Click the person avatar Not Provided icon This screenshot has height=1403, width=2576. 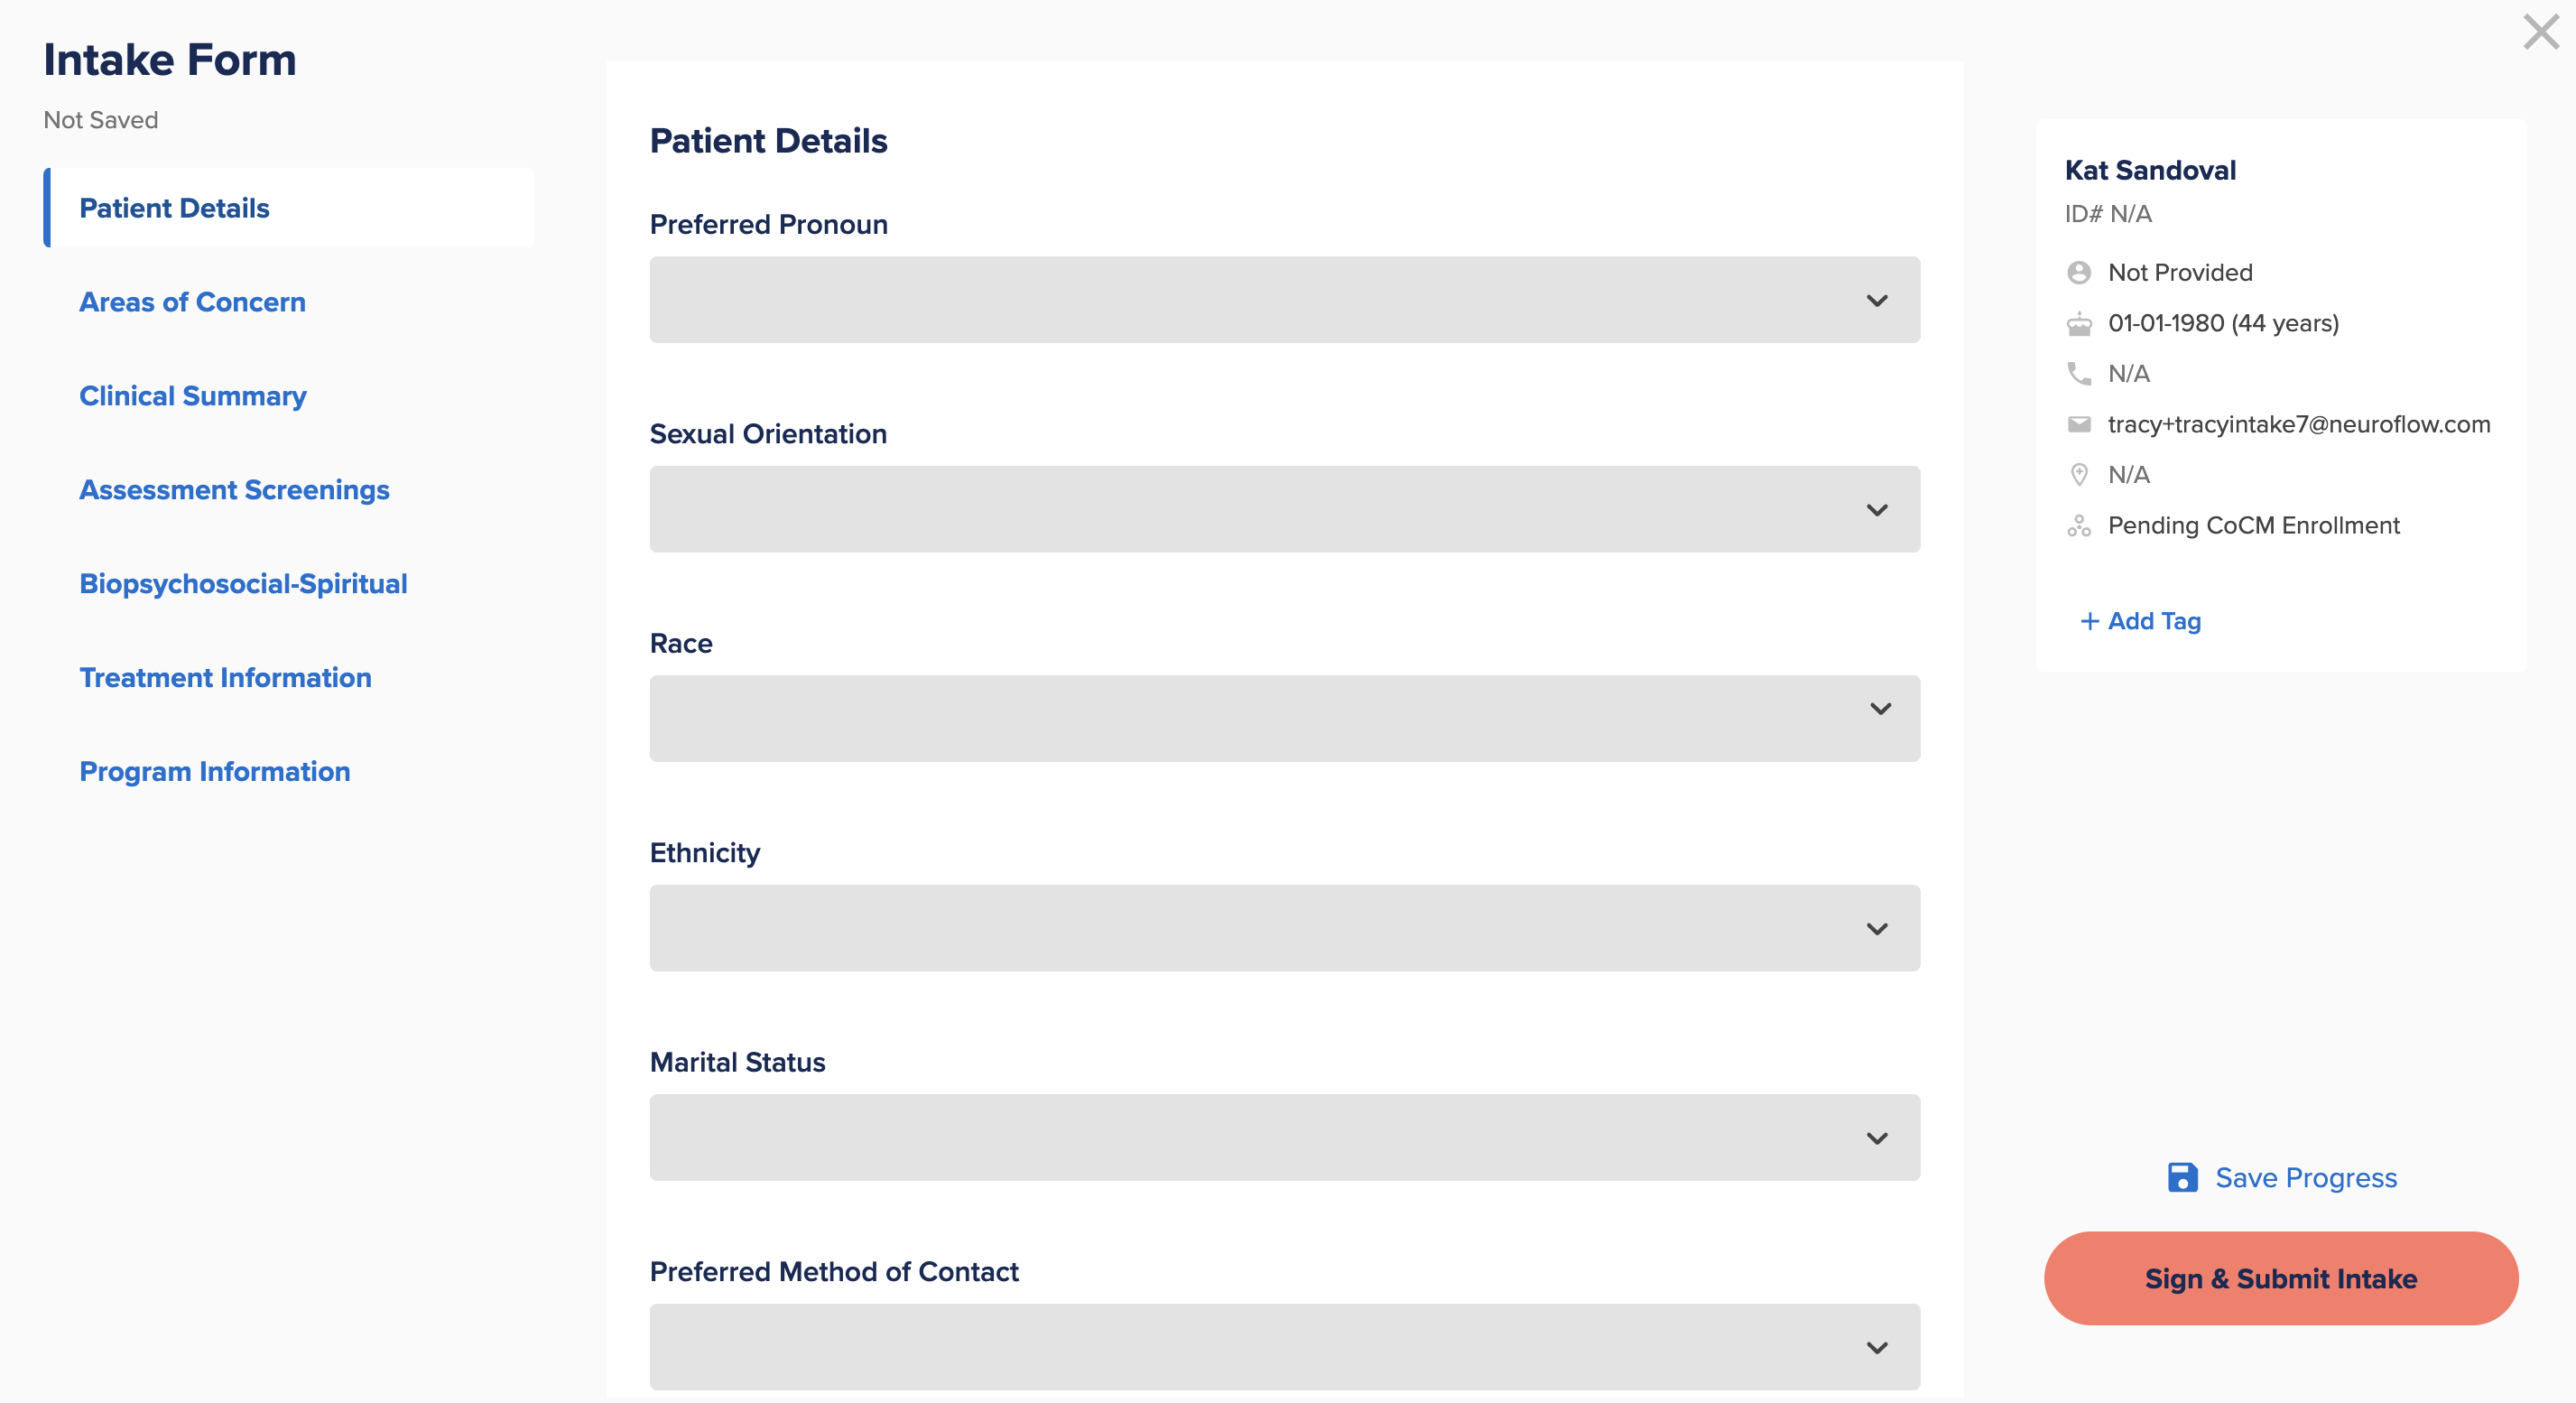(x=2079, y=272)
